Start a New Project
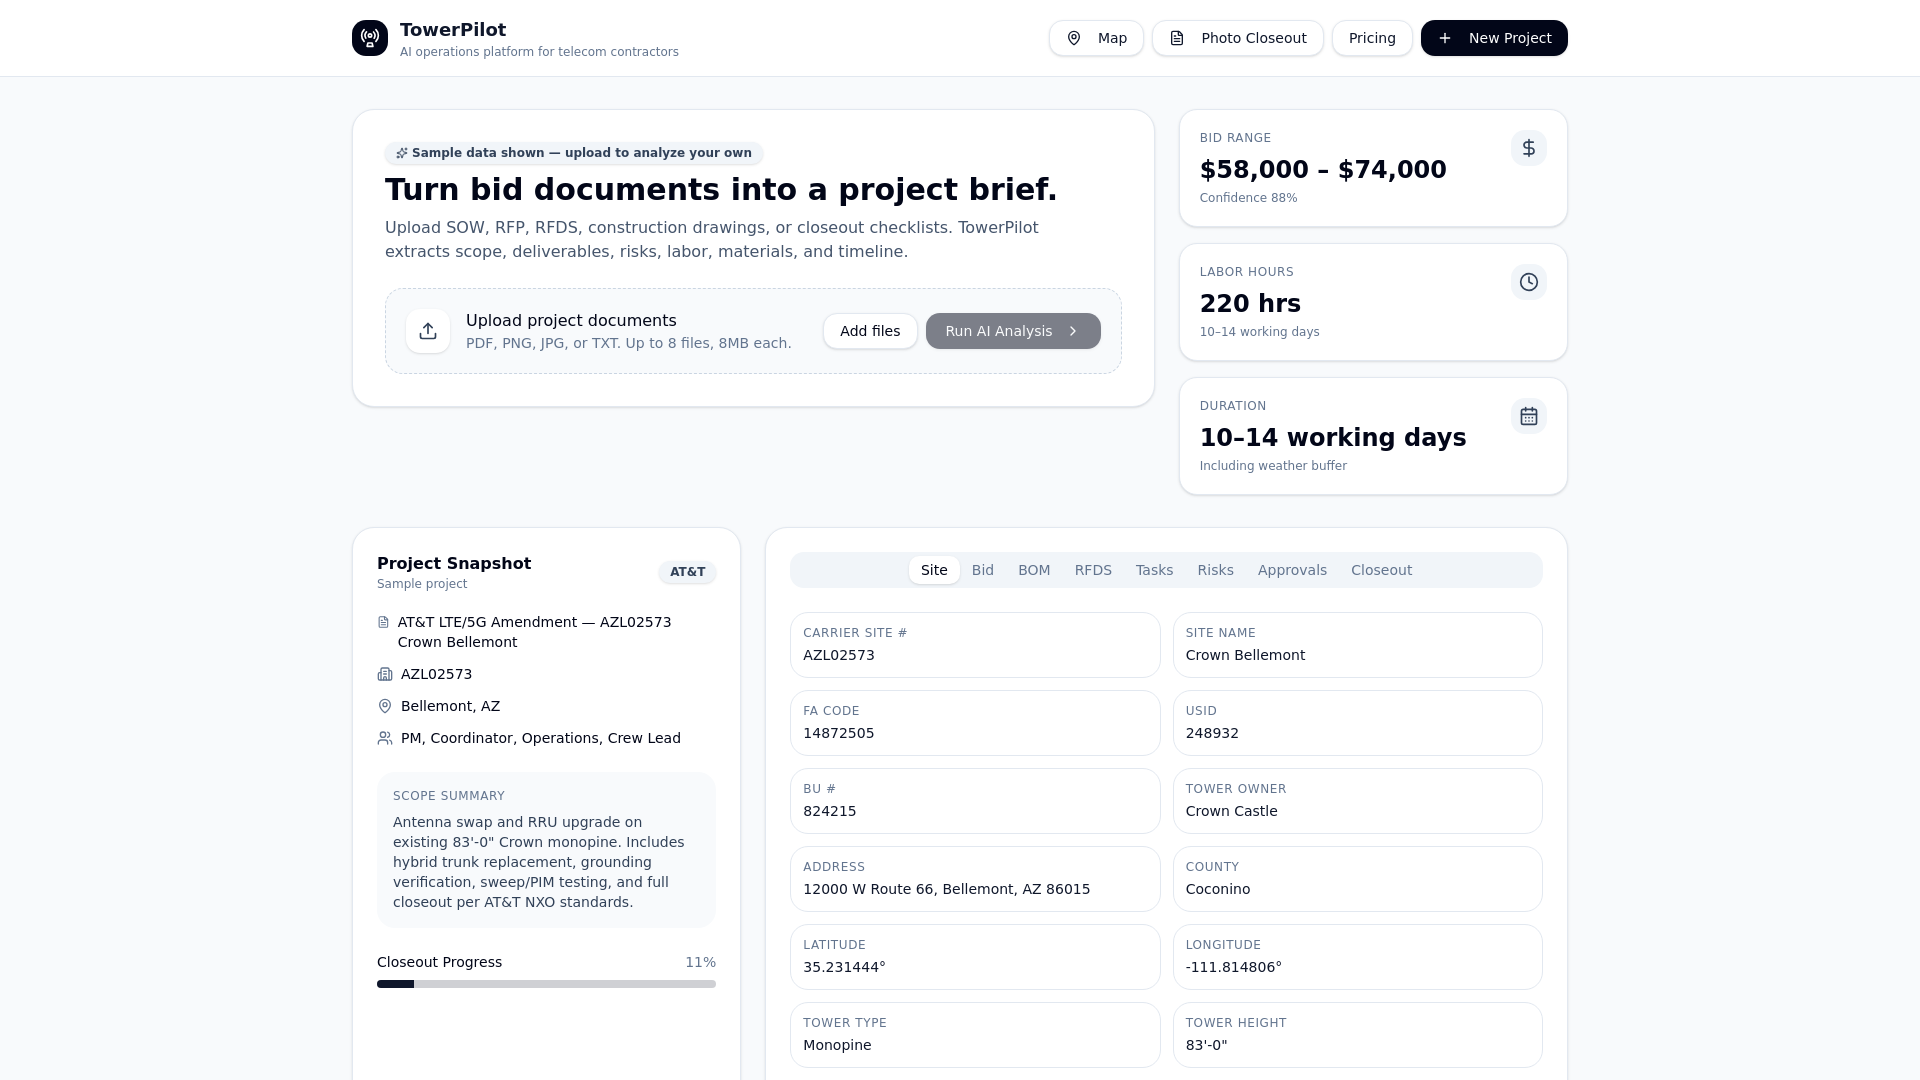1920x1080 pixels. tap(1494, 38)
